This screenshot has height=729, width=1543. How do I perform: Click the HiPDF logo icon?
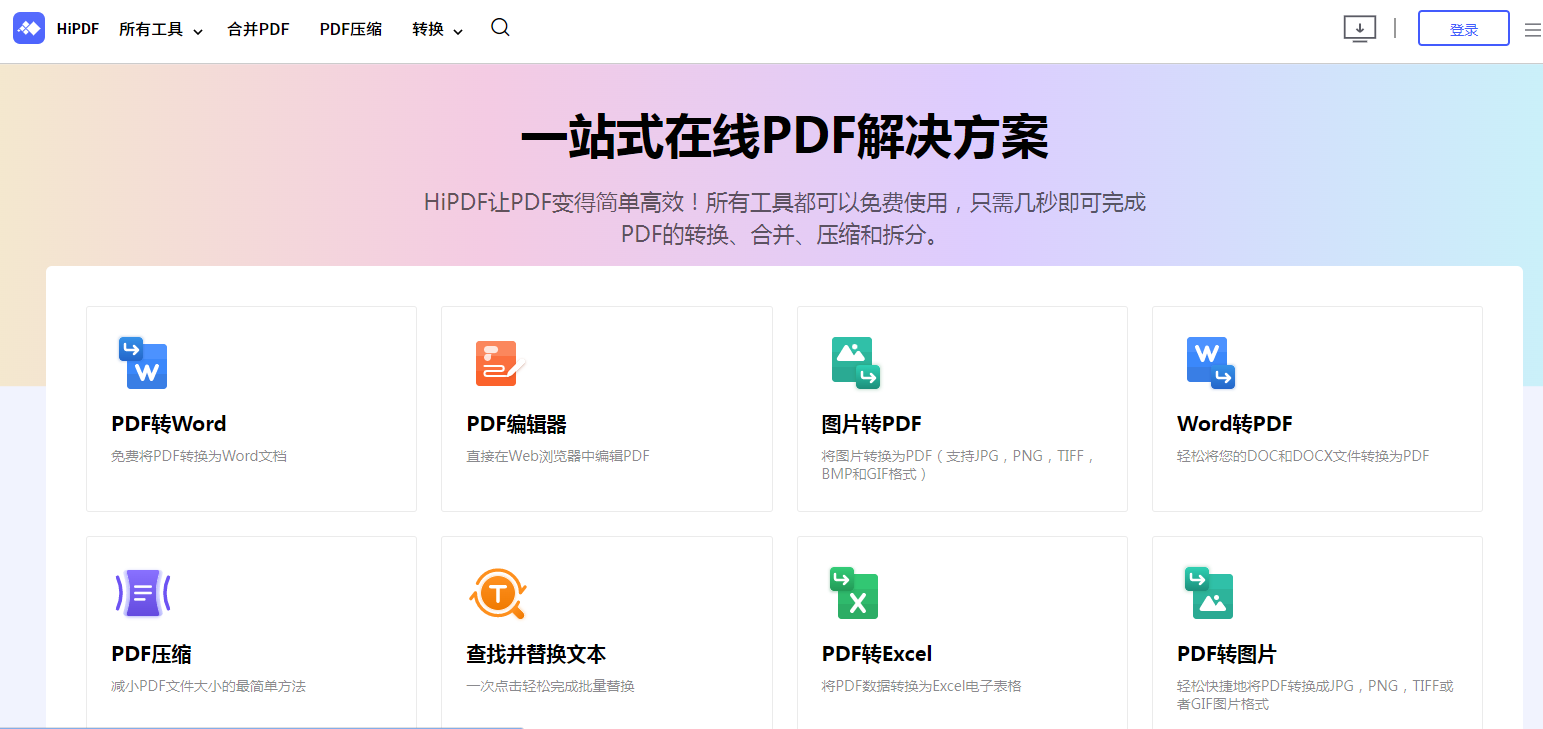[x=29, y=28]
